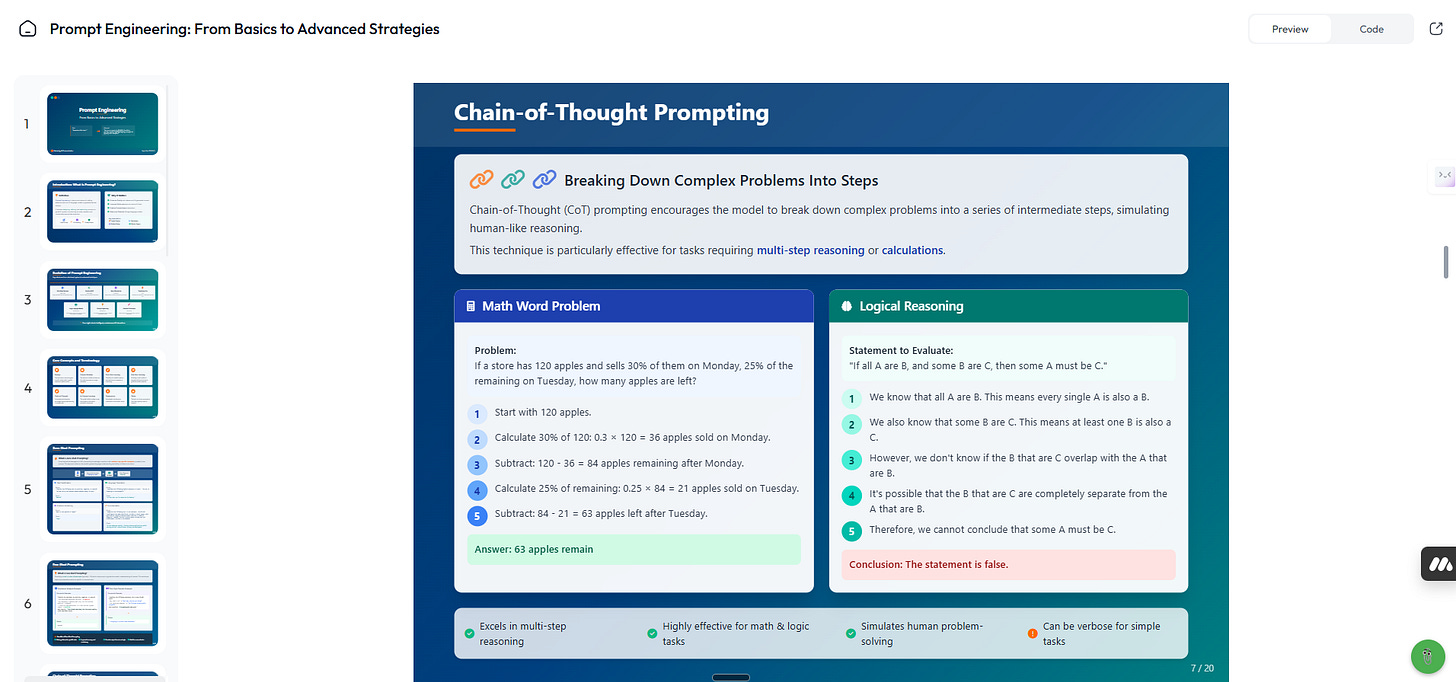Open the green assistant button in the corner
Viewport: 1456px width, 682px height.
[x=1427, y=656]
